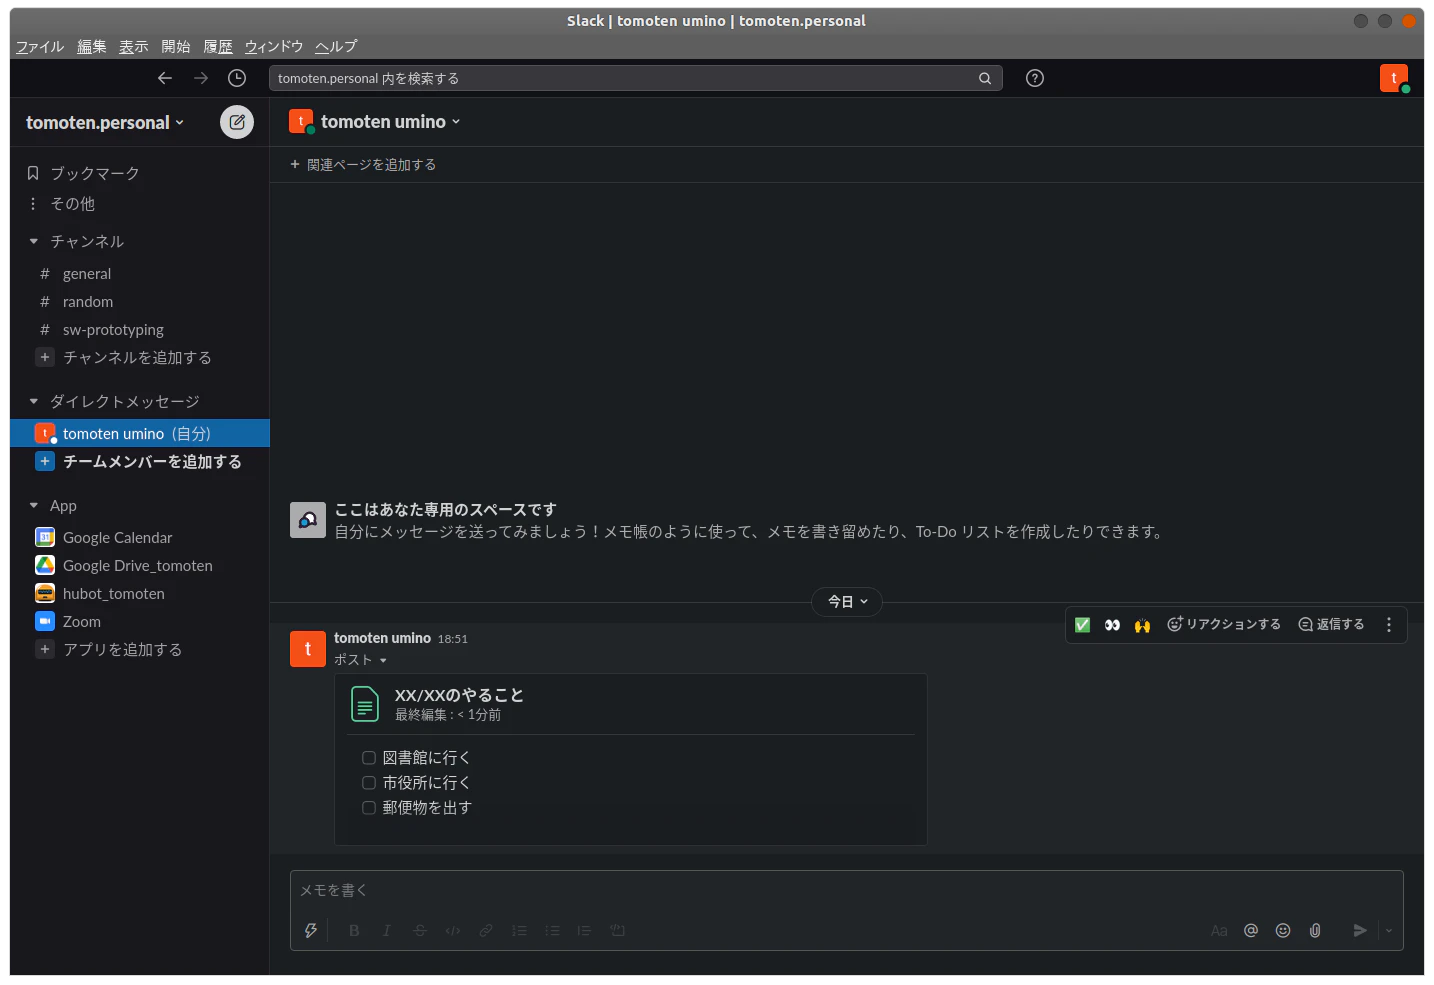The height and width of the screenshot is (985, 1434).
Task: Open shortcuts lightning bolt icon
Action: coord(311,930)
